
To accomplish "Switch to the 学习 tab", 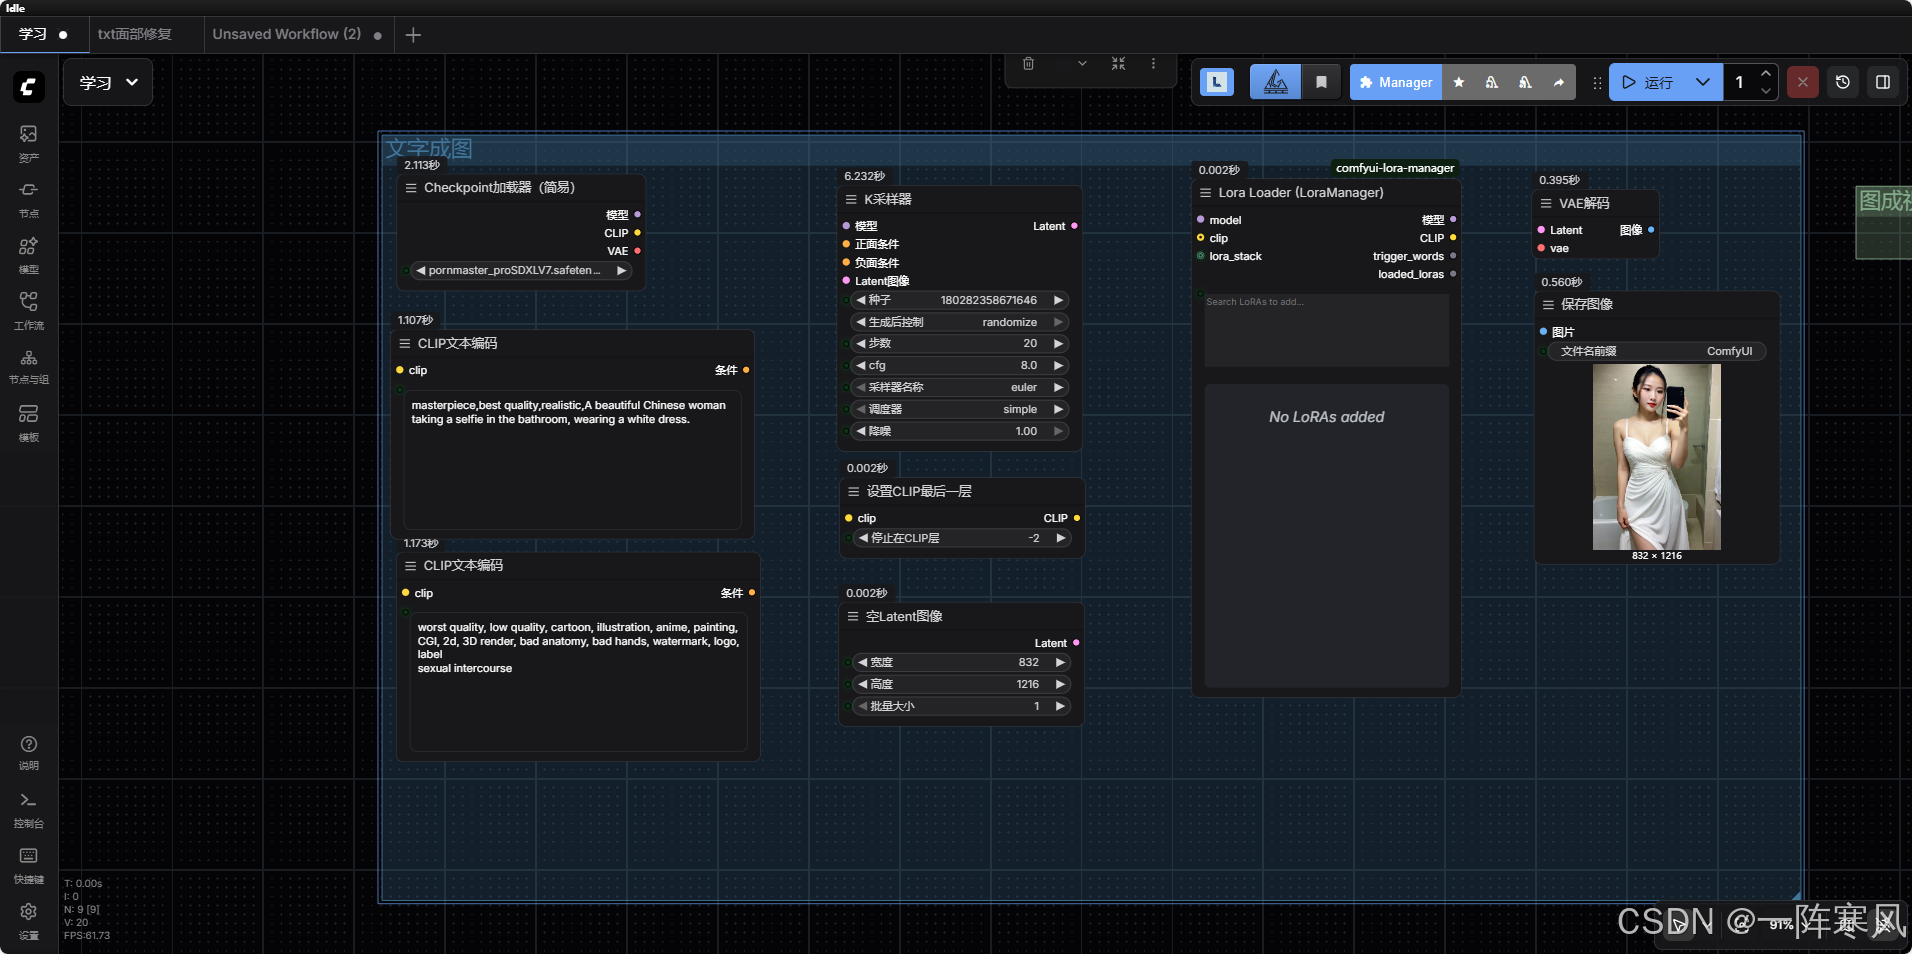I will pos(43,34).
